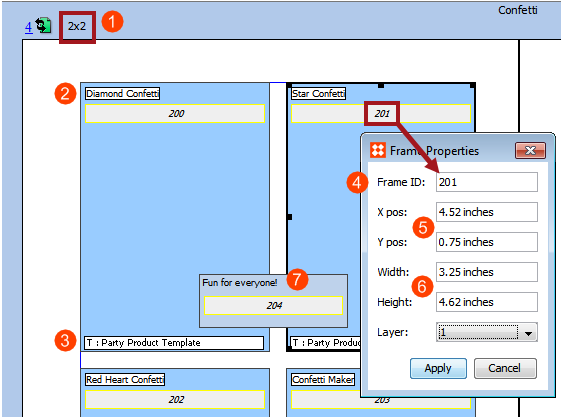The image size is (561, 417).
Task: Click the Y pos input field
Action: point(487,242)
